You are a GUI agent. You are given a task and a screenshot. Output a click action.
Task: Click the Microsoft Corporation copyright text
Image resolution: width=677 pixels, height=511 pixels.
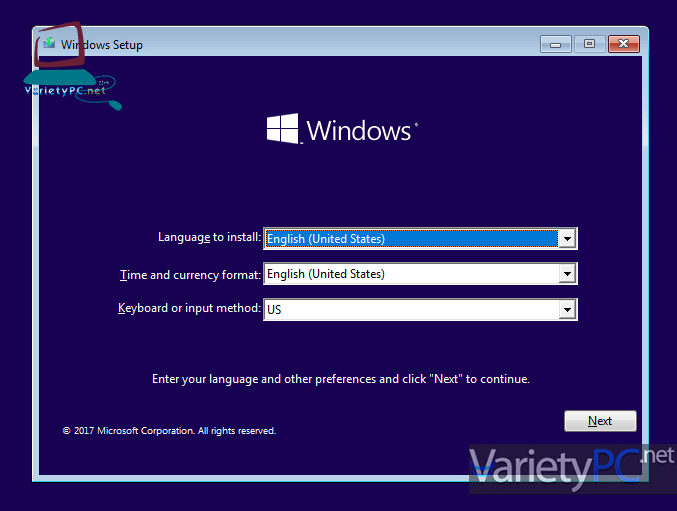pyautogui.click(x=169, y=431)
